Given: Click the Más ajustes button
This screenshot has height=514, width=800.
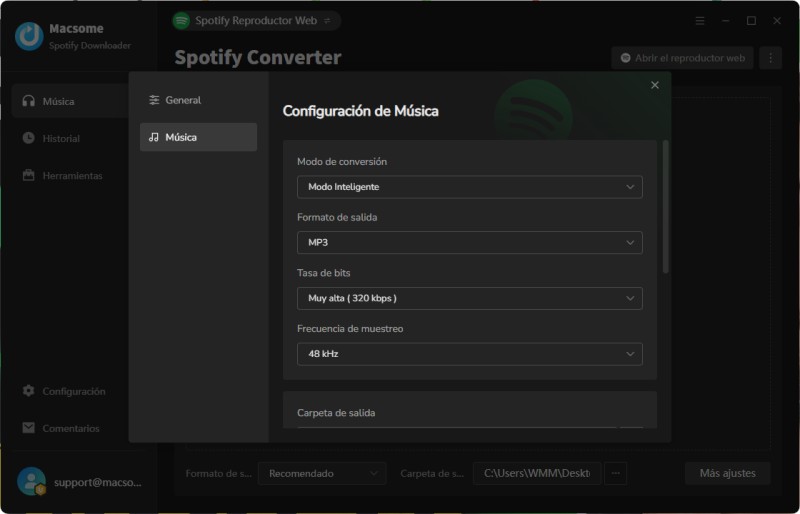Looking at the screenshot, I should click(x=728, y=474).
